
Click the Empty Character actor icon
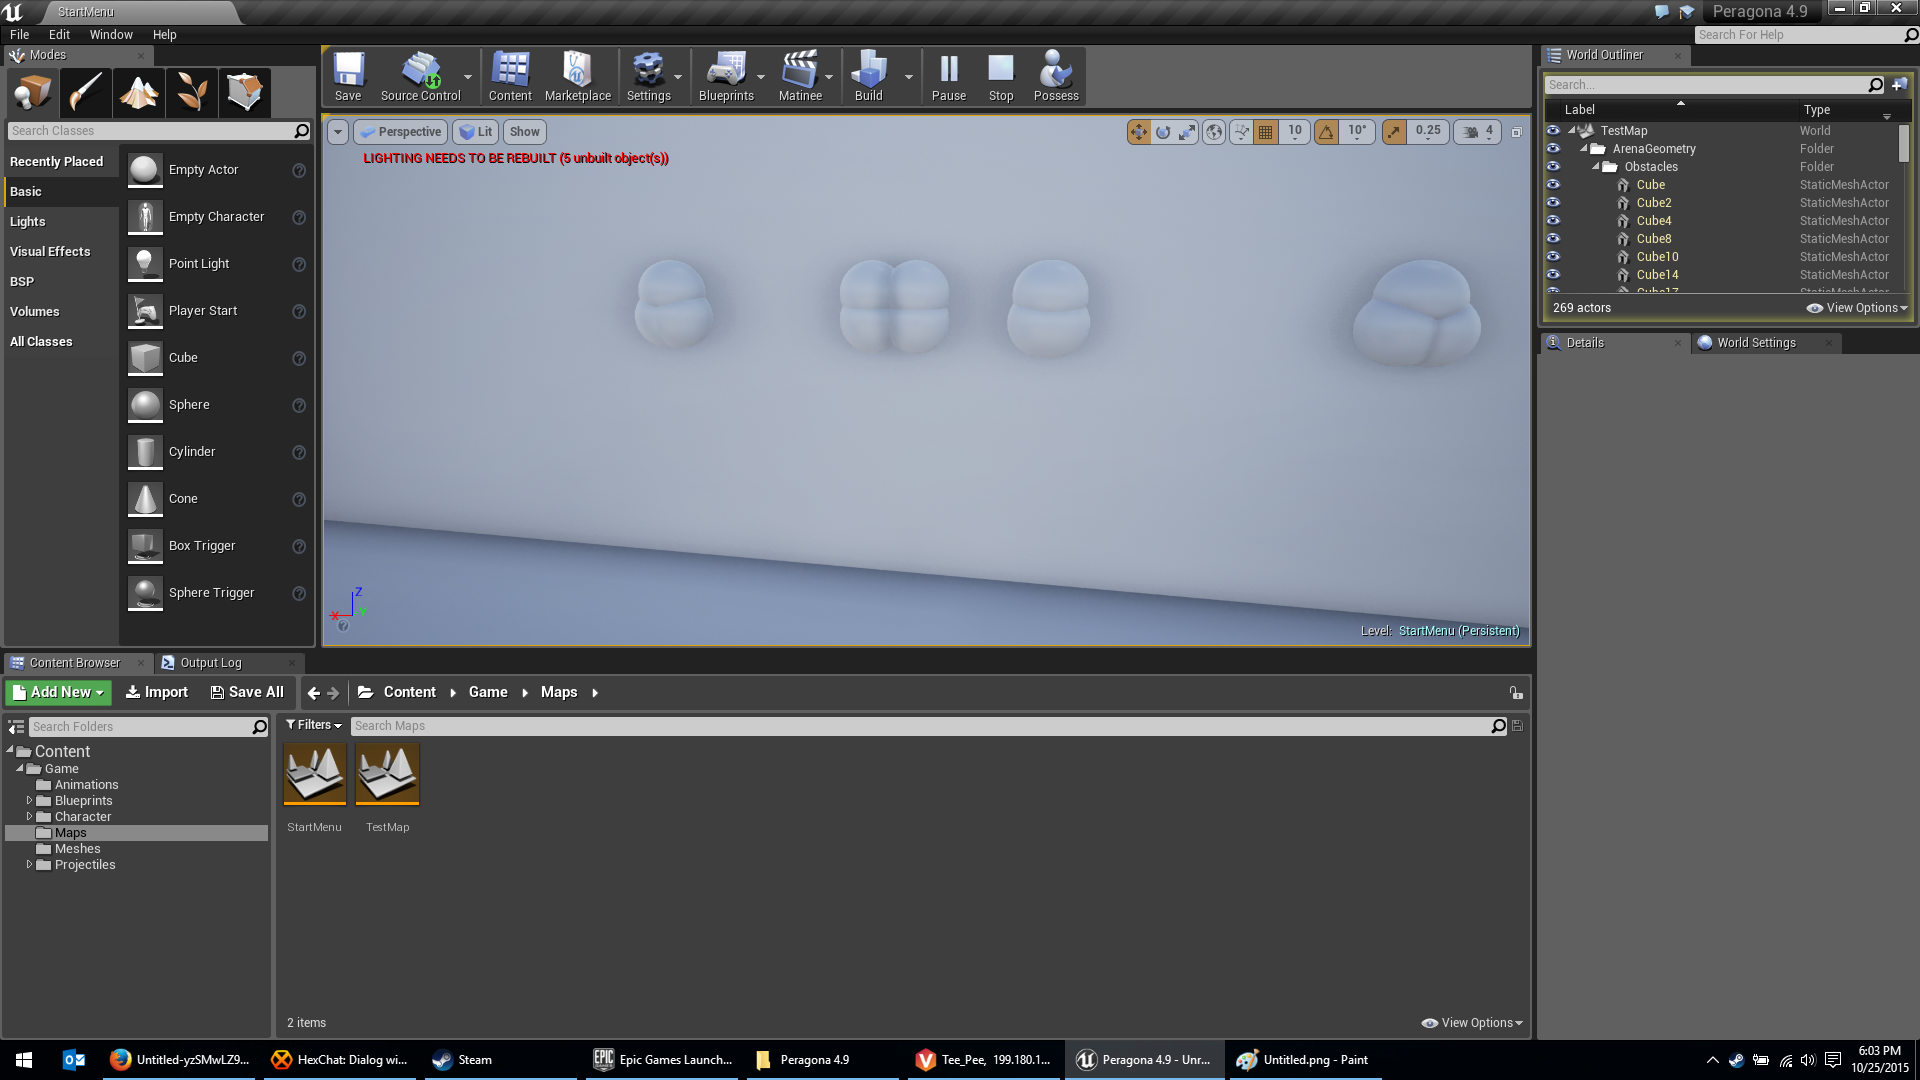[x=145, y=217]
